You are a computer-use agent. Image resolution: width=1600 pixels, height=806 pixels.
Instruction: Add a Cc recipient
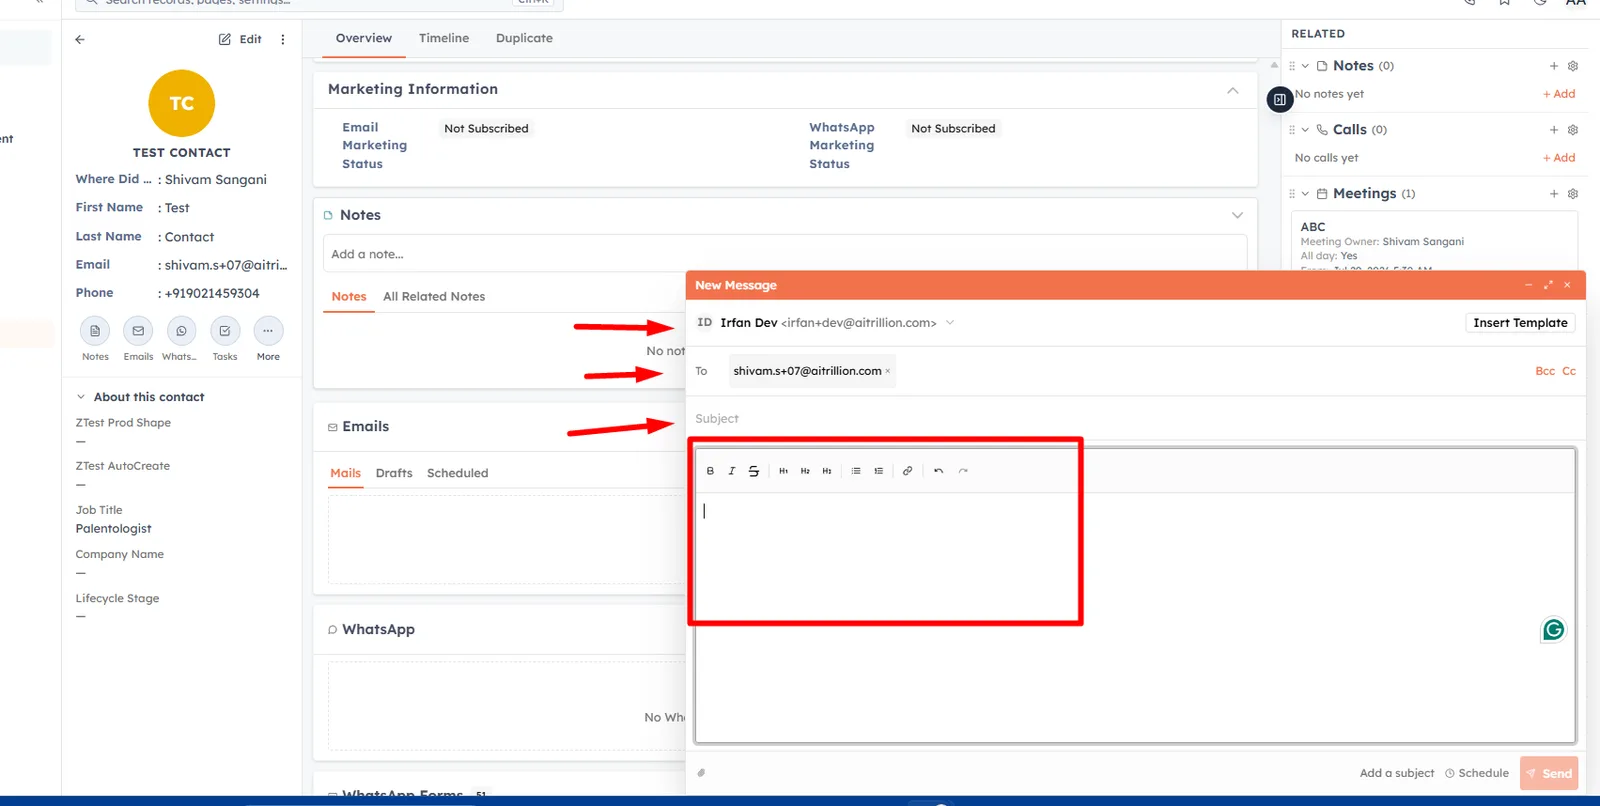(x=1569, y=371)
